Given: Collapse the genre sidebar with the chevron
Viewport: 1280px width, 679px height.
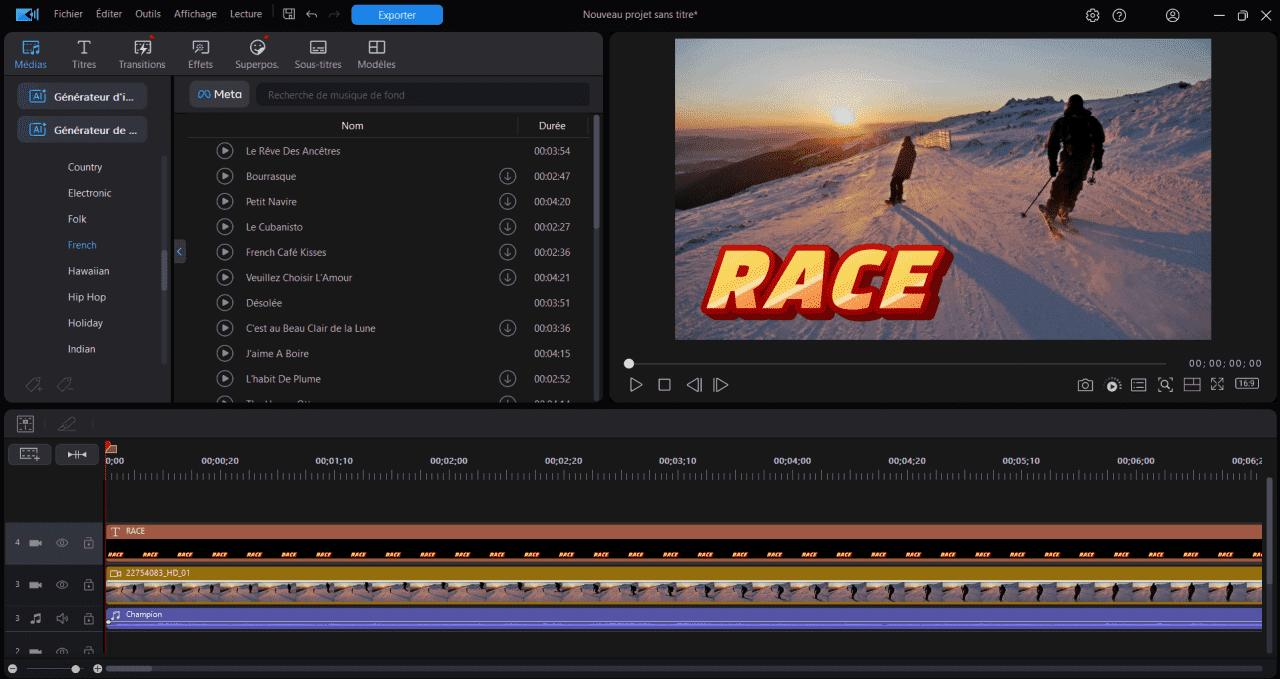Looking at the screenshot, I should tap(179, 251).
